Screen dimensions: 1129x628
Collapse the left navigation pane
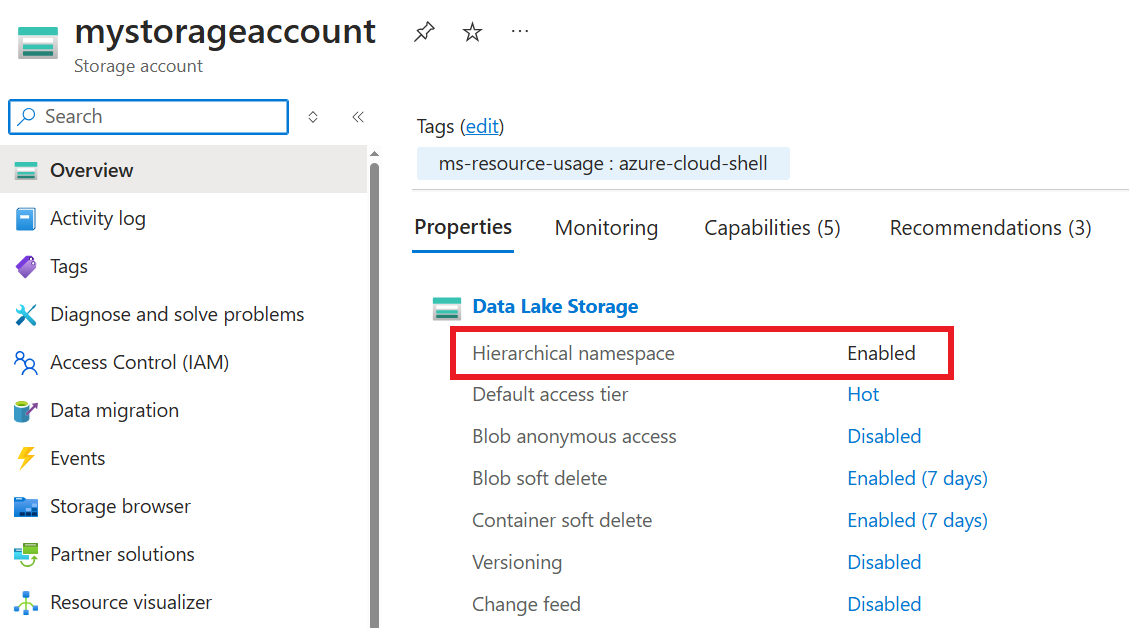357,117
